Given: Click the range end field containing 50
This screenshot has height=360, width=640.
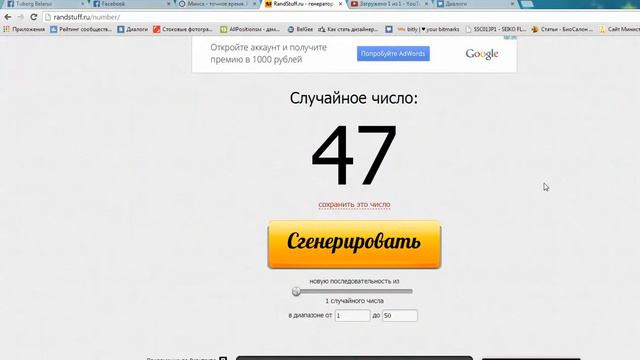Looking at the screenshot, I should [x=400, y=316].
